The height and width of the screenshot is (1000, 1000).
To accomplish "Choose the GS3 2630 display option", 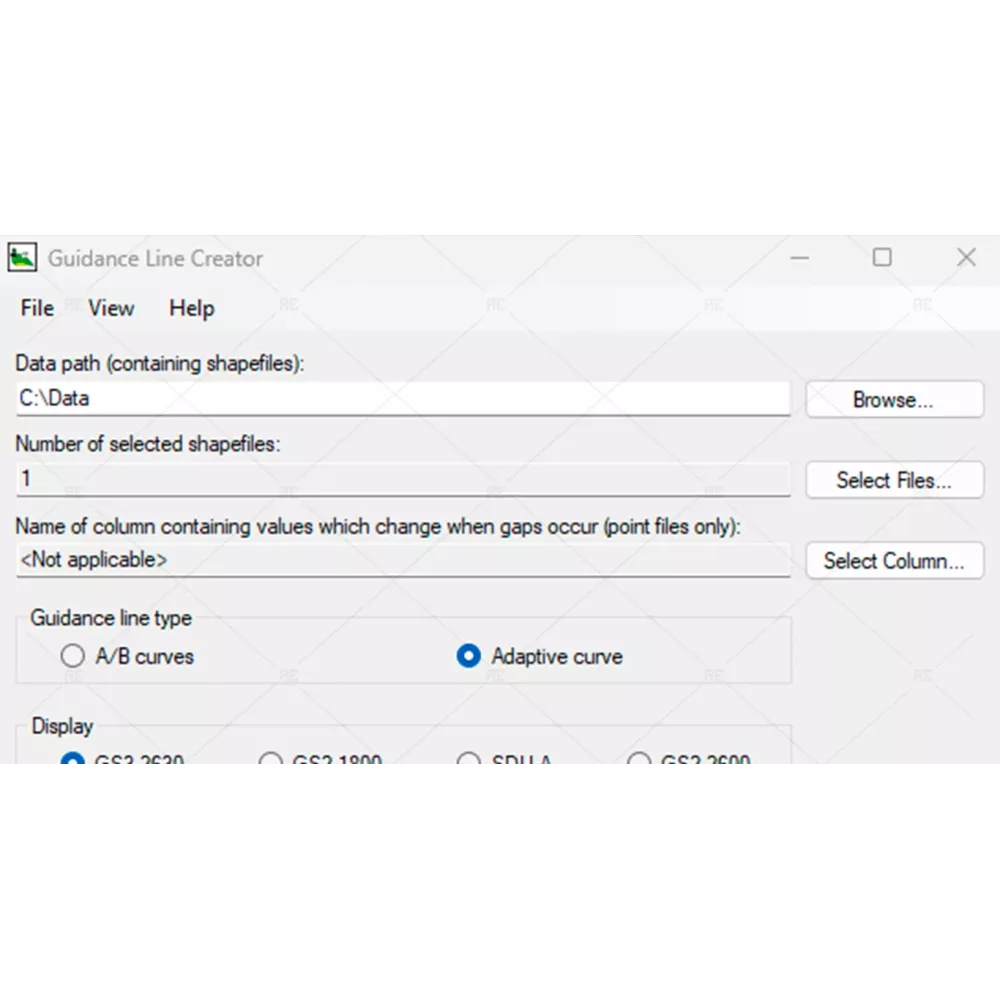I will pyautogui.click(x=72, y=759).
